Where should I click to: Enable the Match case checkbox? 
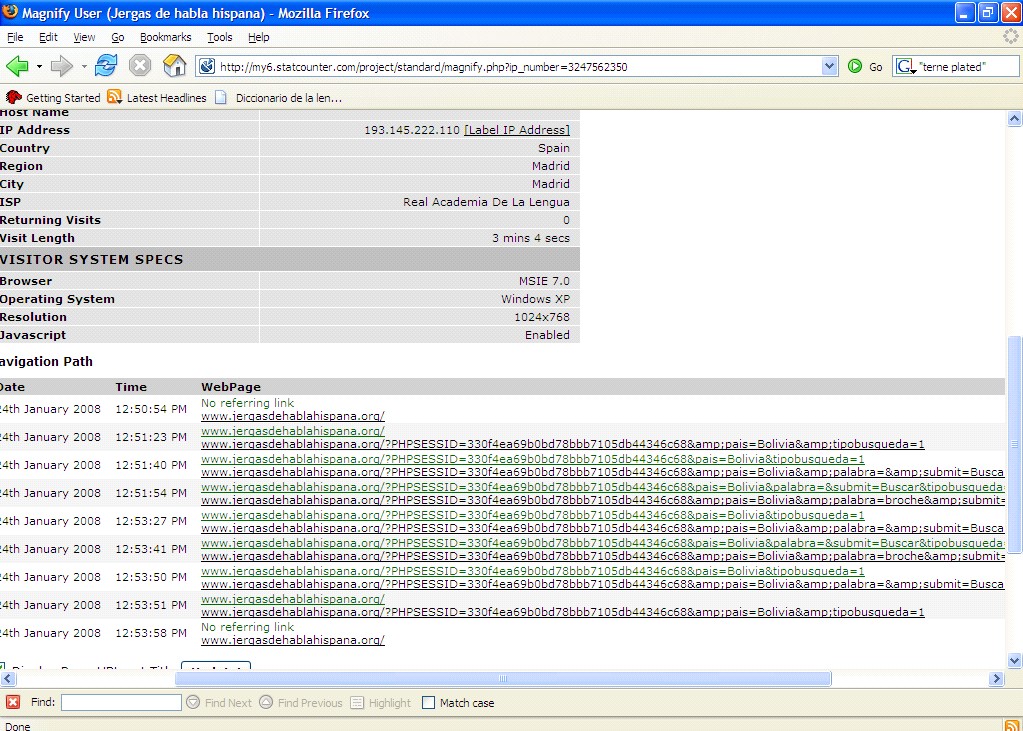pos(428,702)
